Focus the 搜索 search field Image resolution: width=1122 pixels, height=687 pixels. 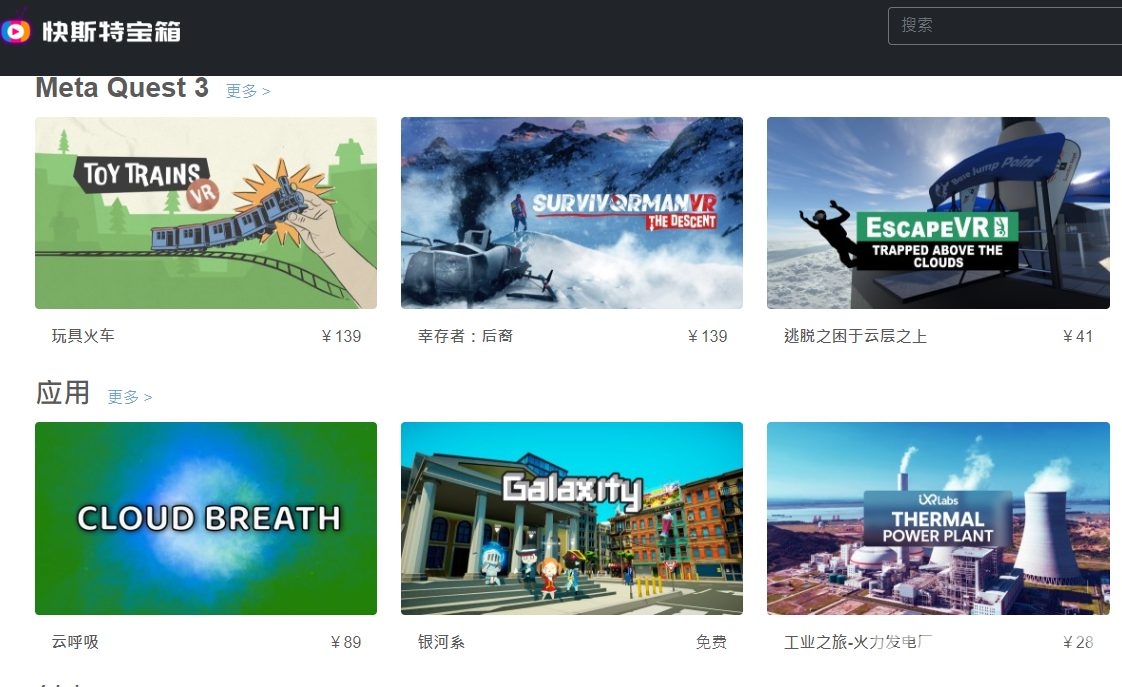coord(1005,26)
